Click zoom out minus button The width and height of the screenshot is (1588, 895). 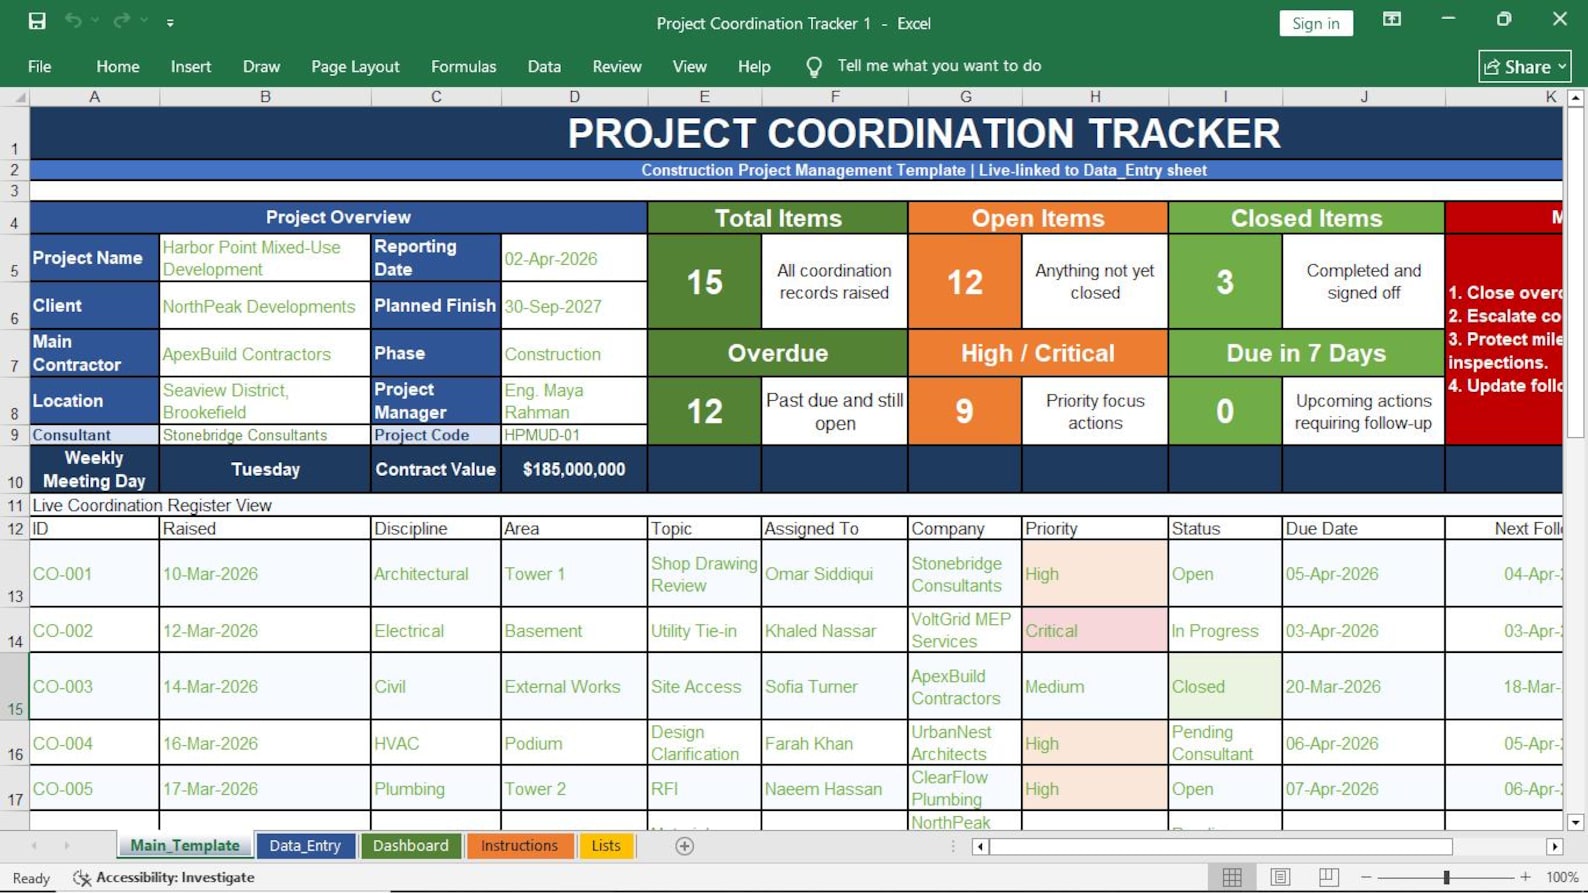(x=1366, y=877)
